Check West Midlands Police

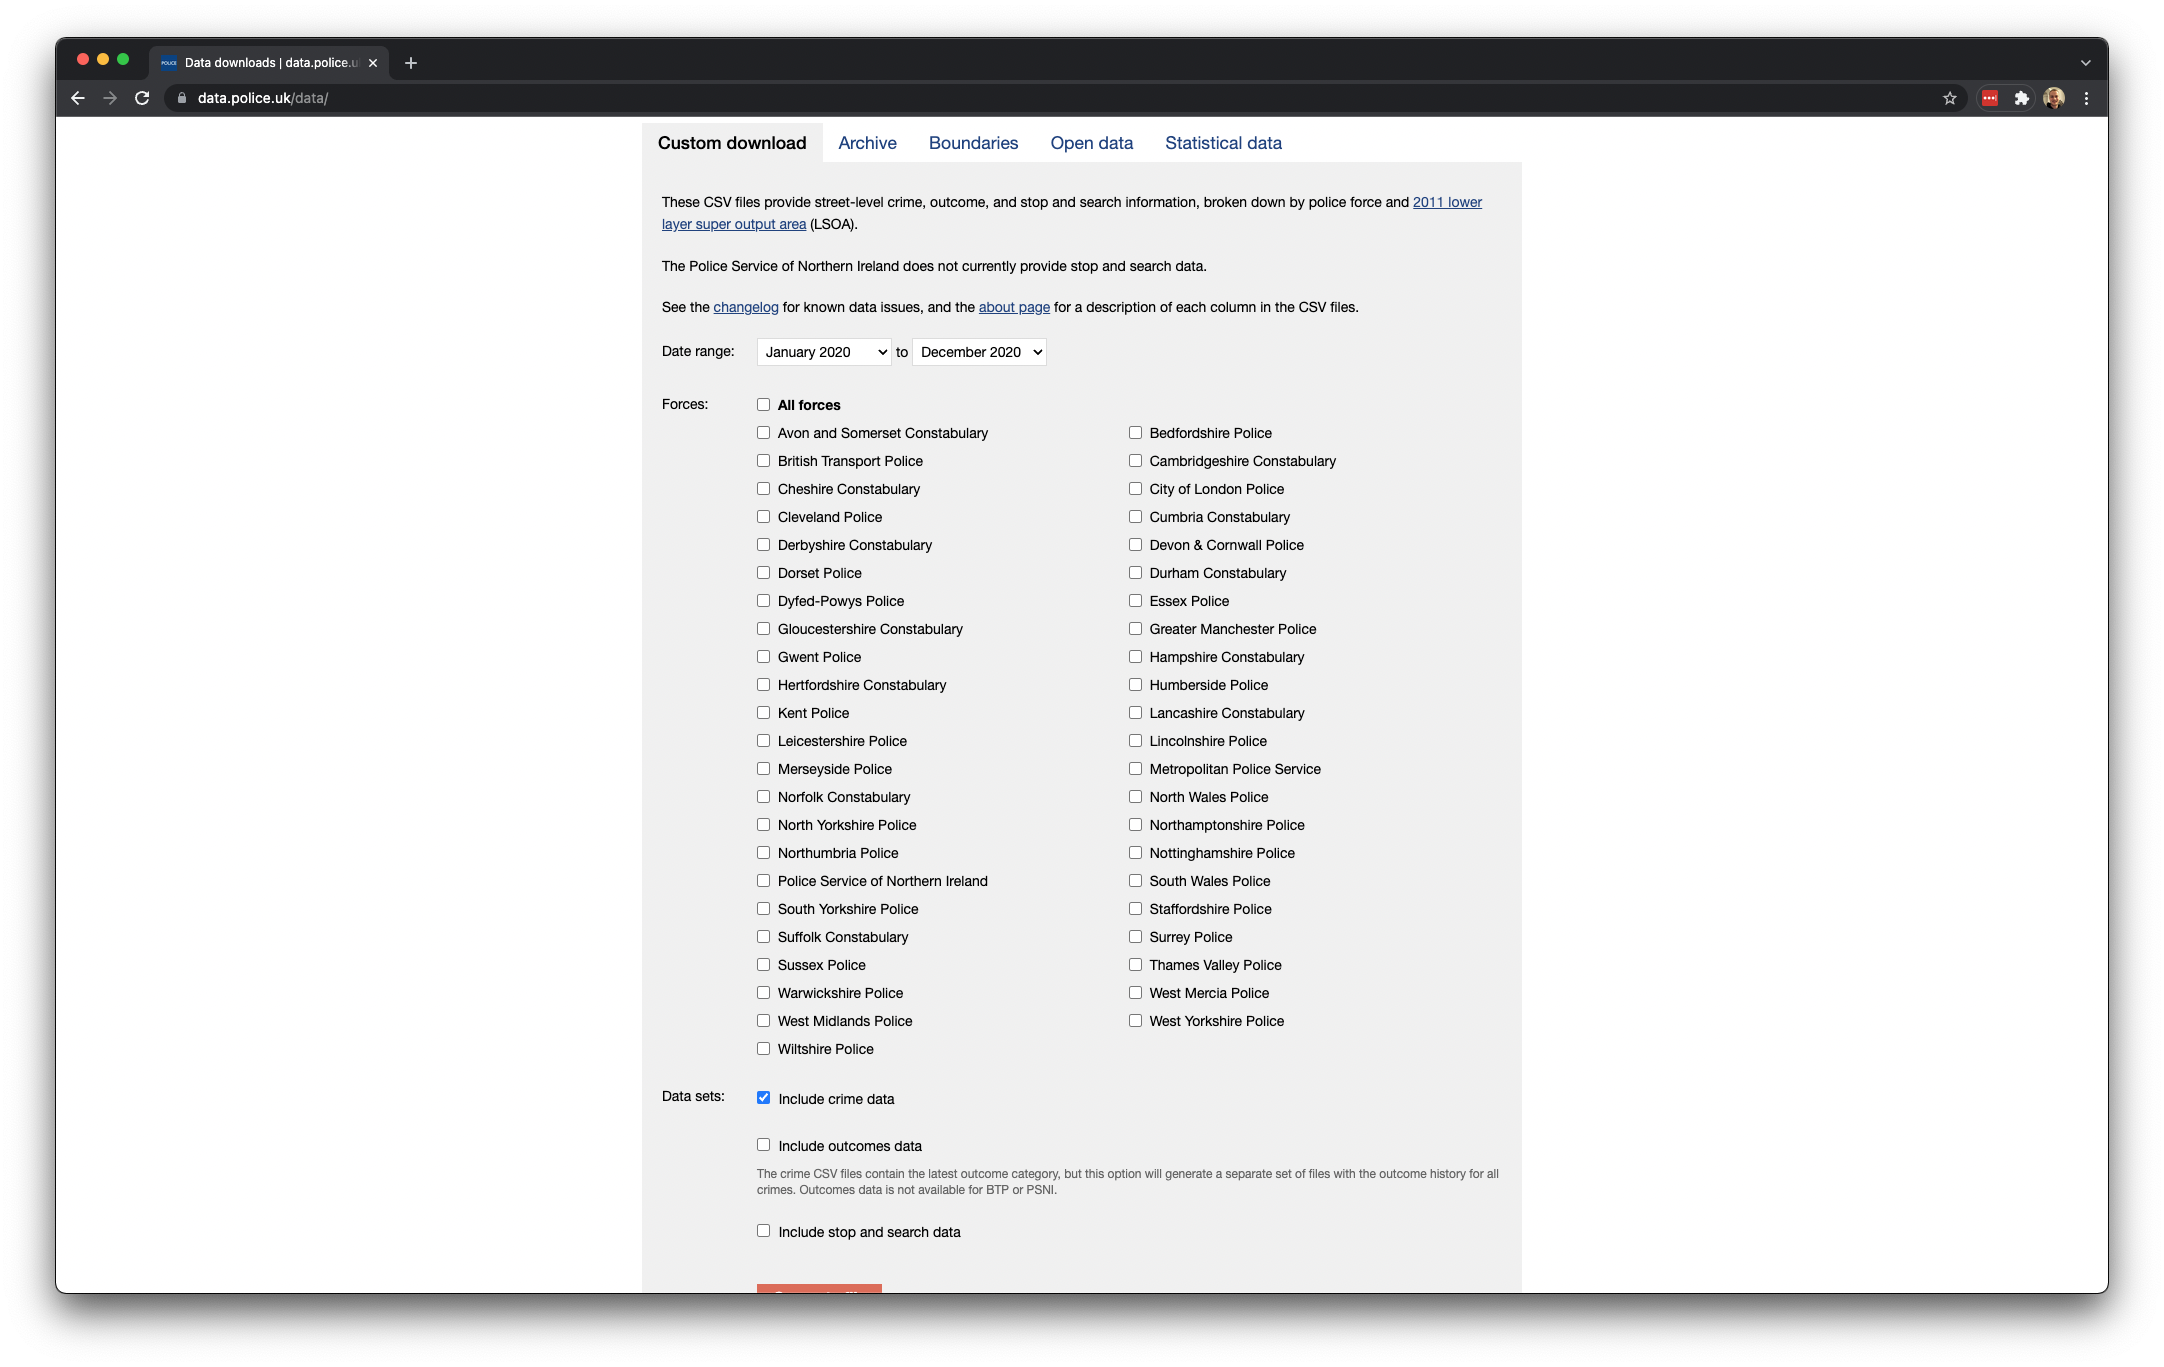click(763, 1021)
